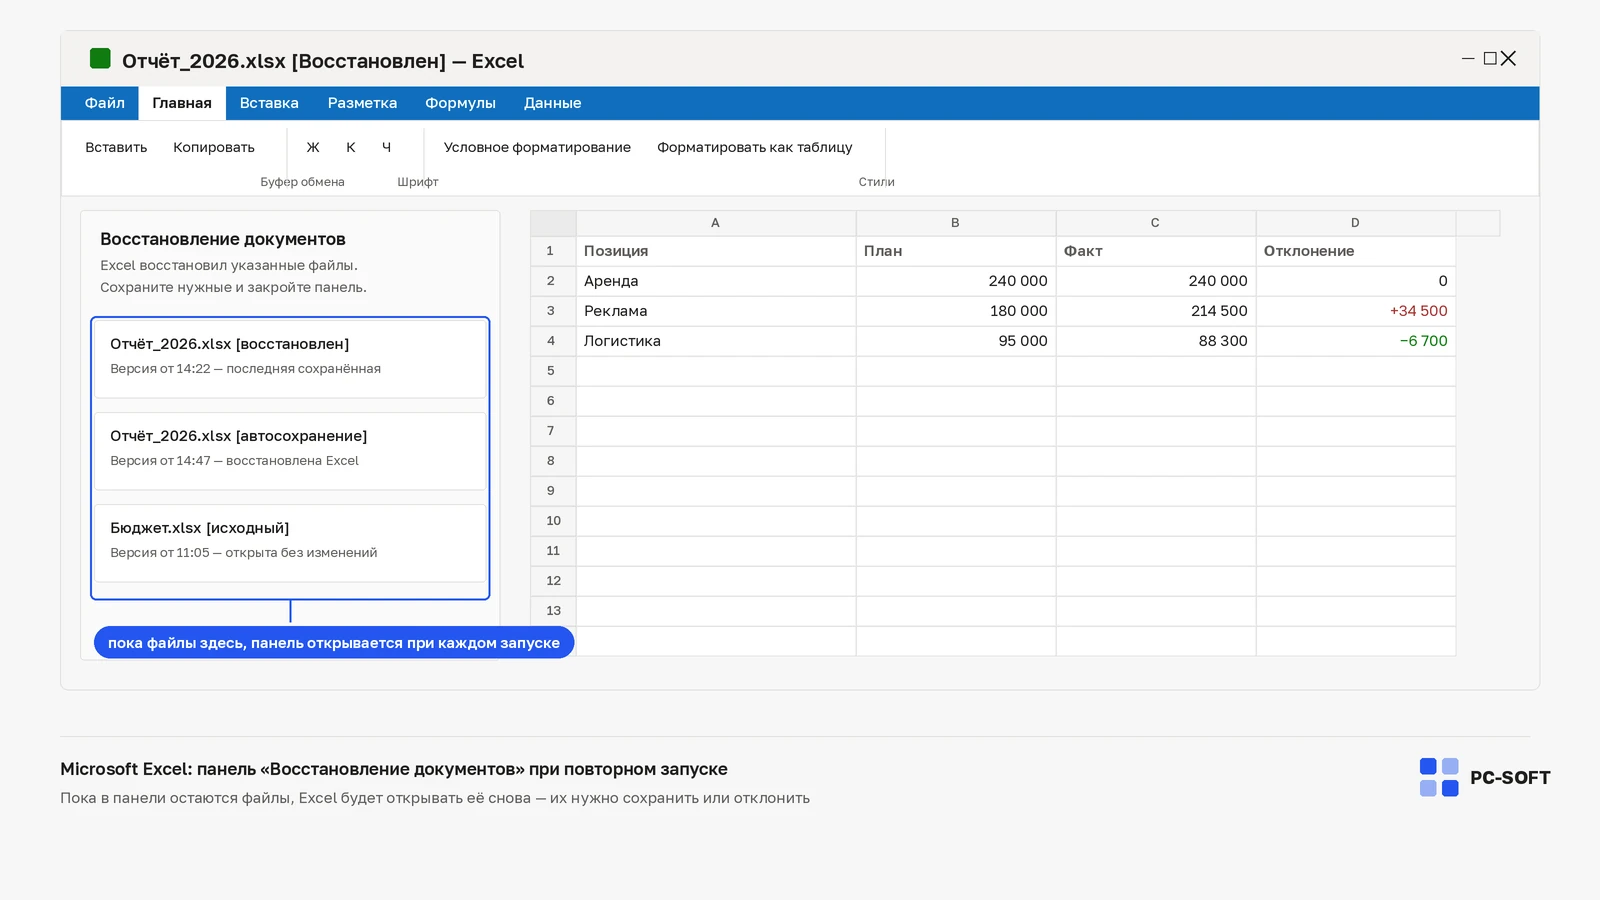The image size is (1600, 900).
Task: Click the cell with 180 000
Action: tap(955, 311)
